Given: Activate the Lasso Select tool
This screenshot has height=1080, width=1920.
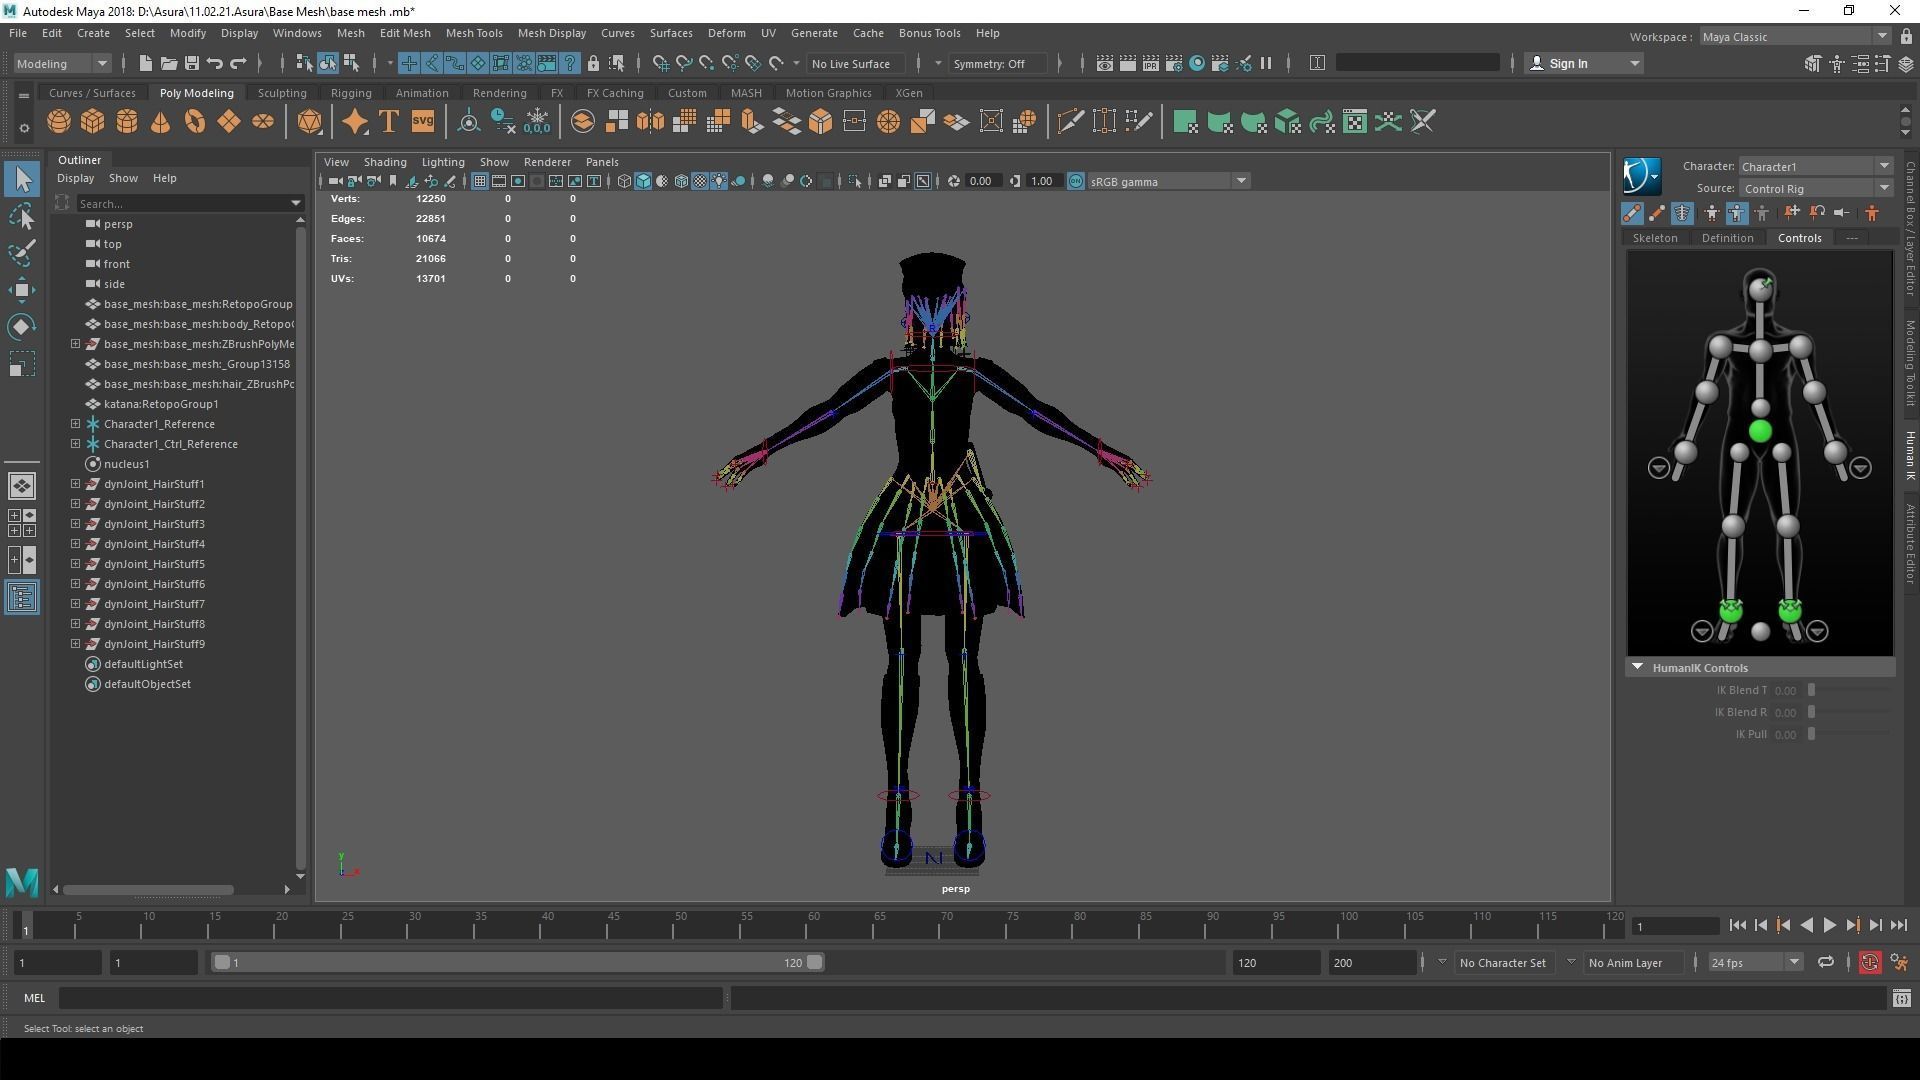Looking at the screenshot, I should (22, 216).
